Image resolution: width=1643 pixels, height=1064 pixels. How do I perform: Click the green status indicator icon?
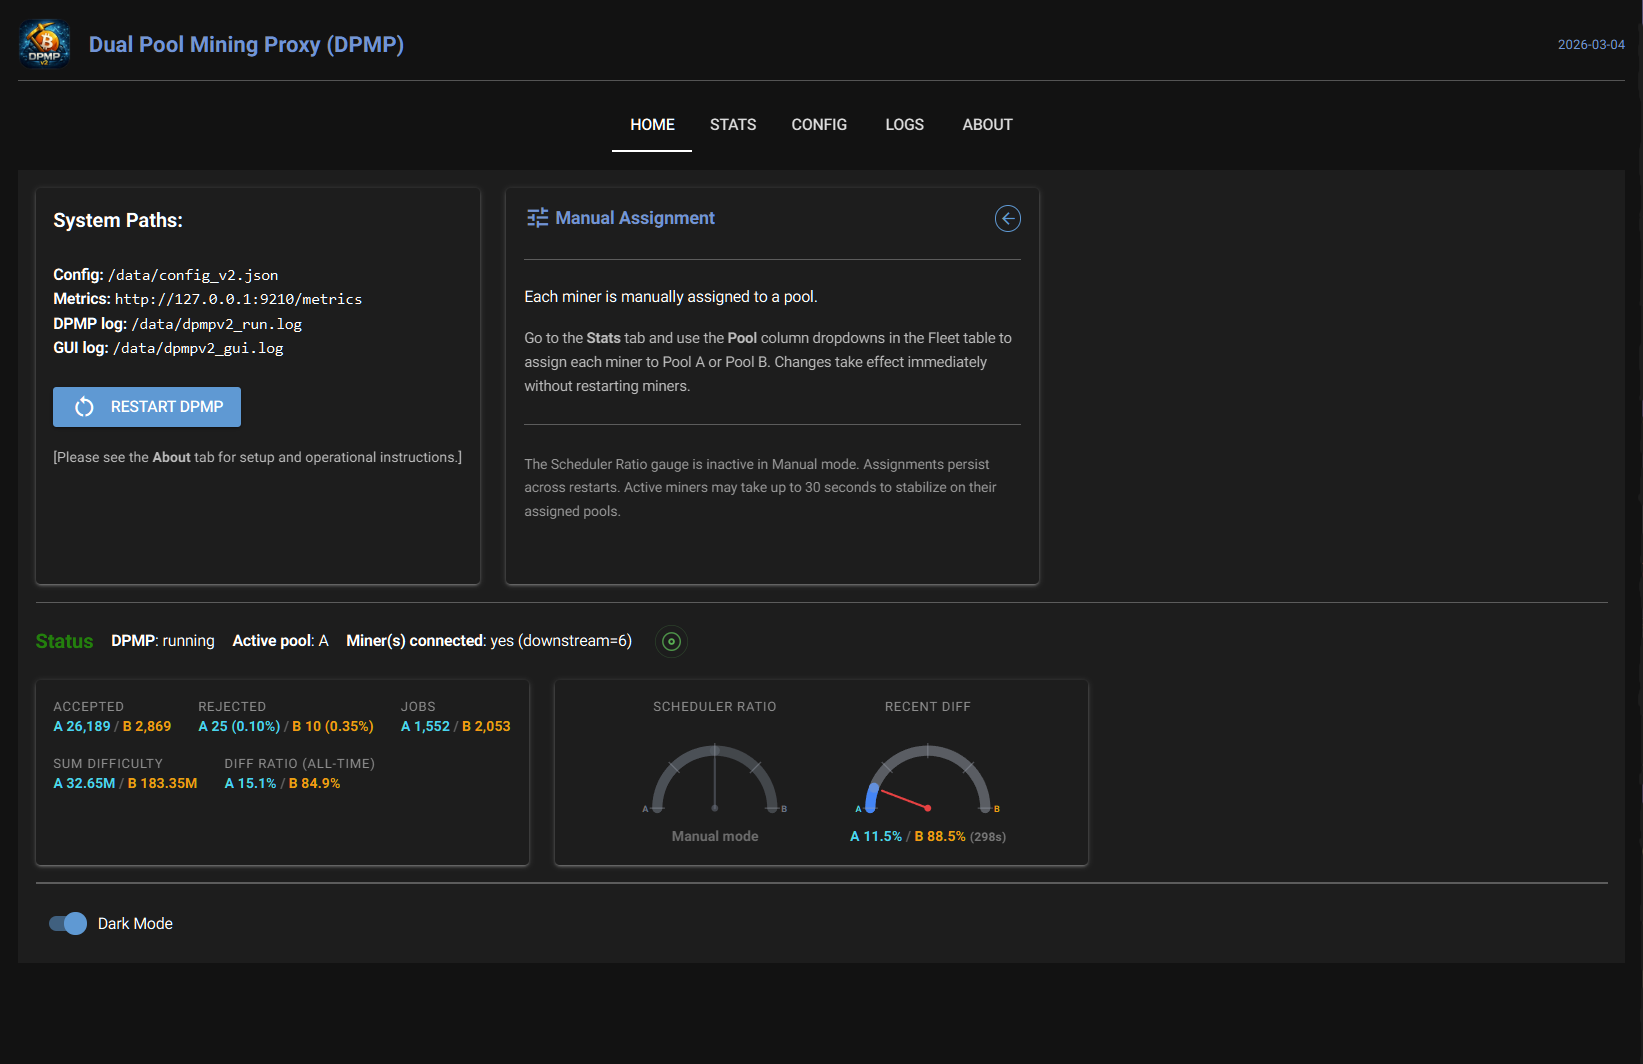coord(671,641)
